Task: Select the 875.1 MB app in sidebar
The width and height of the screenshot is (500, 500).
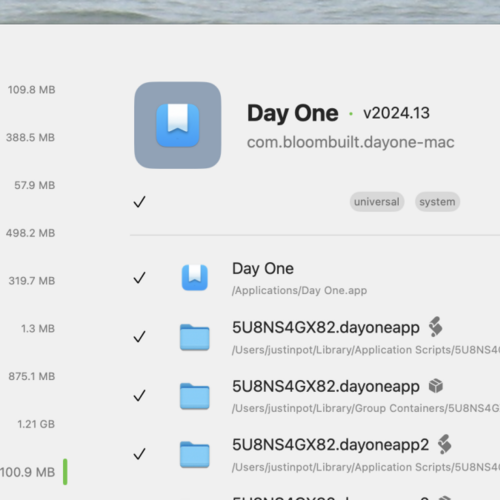Action: pos(32,376)
